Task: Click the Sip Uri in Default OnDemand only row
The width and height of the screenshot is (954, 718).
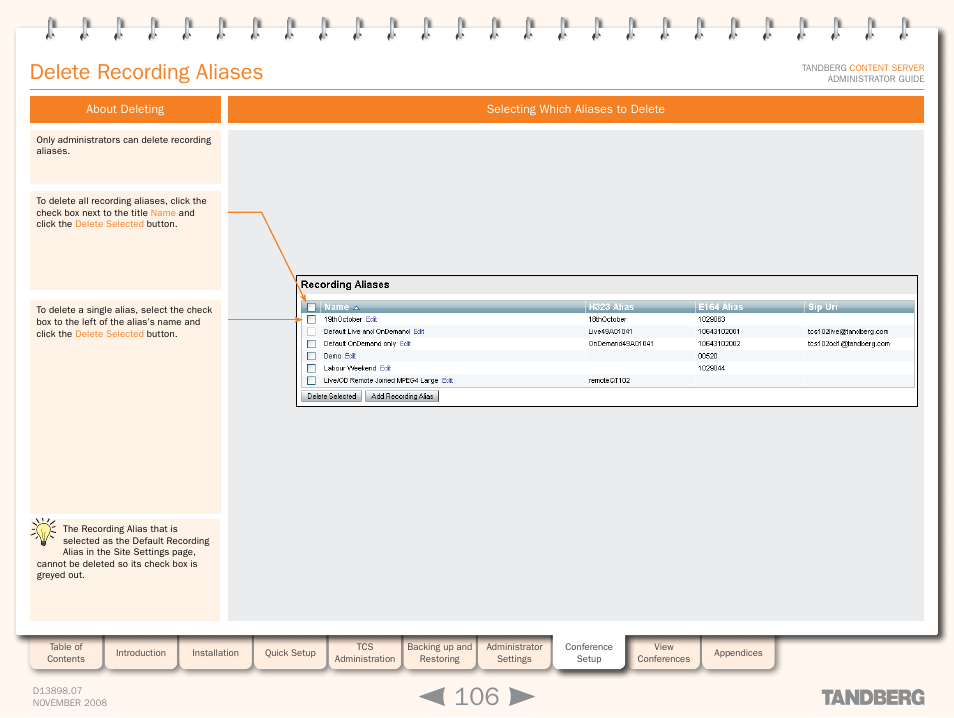Action: (x=849, y=344)
